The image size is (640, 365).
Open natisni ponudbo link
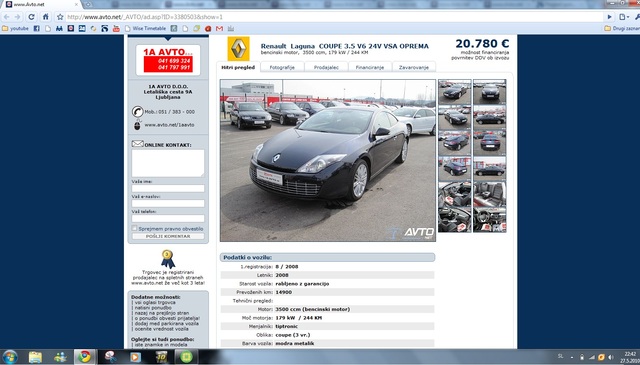coord(153,308)
